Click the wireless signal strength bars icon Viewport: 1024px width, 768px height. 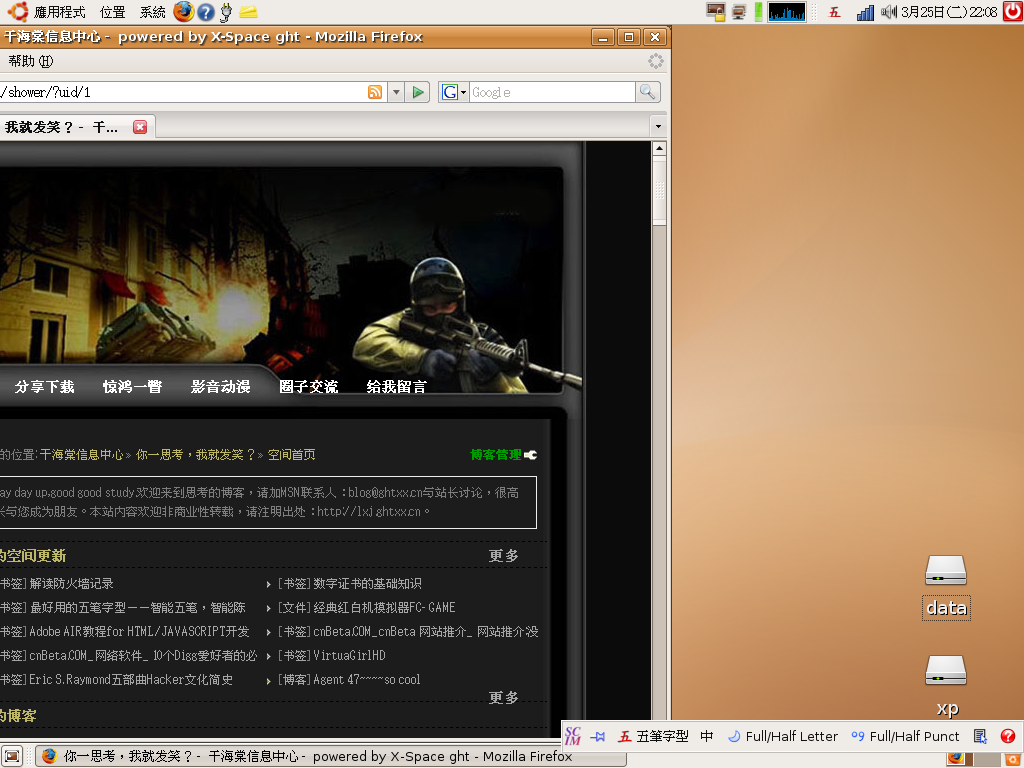click(865, 12)
